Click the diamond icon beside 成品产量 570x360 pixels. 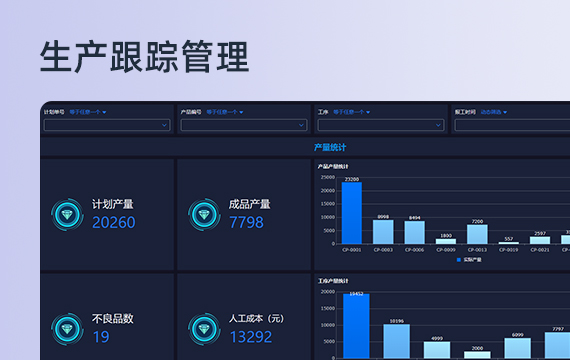point(204,215)
